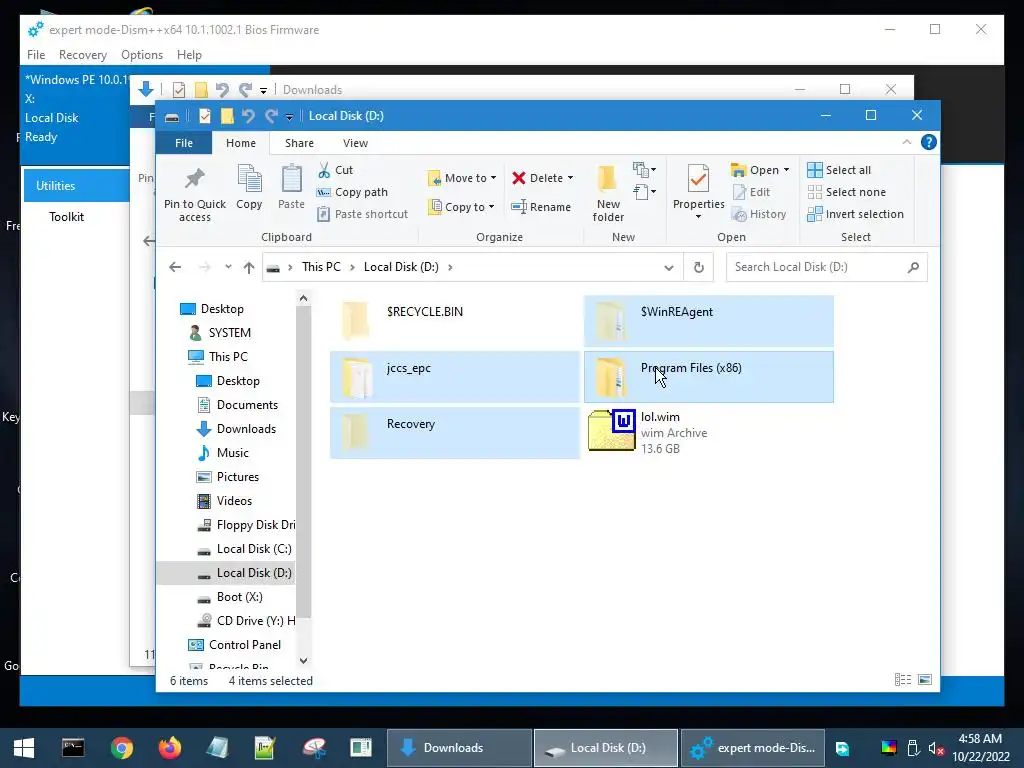Click the search magnifier icon
This screenshot has height=768, width=1024.
pyautogui.click(x=913, y=267)
